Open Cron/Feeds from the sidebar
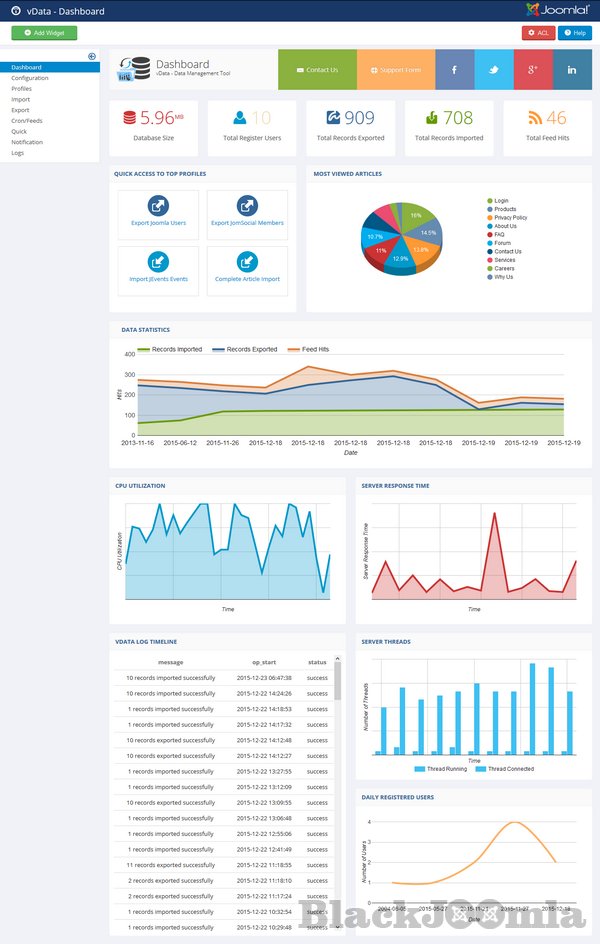Screen dimensions: 600x944 point(27,121)
